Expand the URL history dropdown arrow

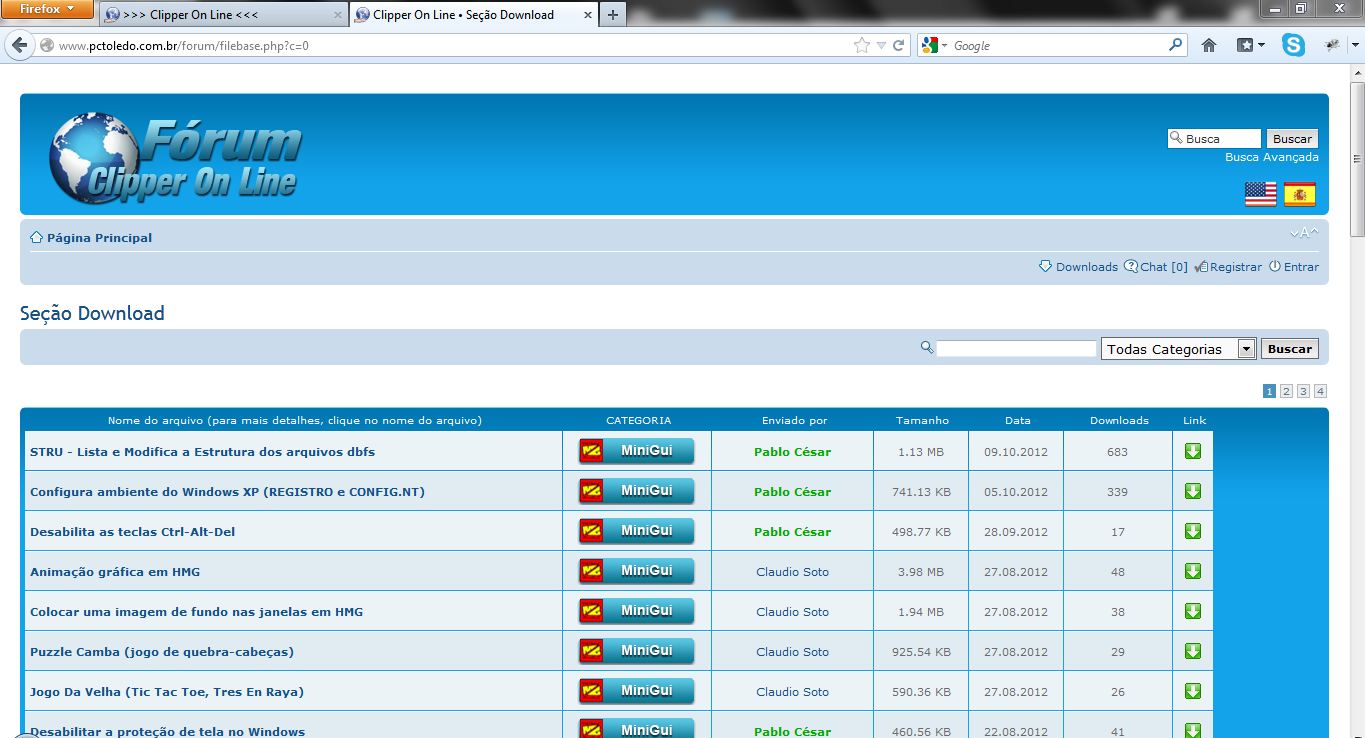coord(881,45)
